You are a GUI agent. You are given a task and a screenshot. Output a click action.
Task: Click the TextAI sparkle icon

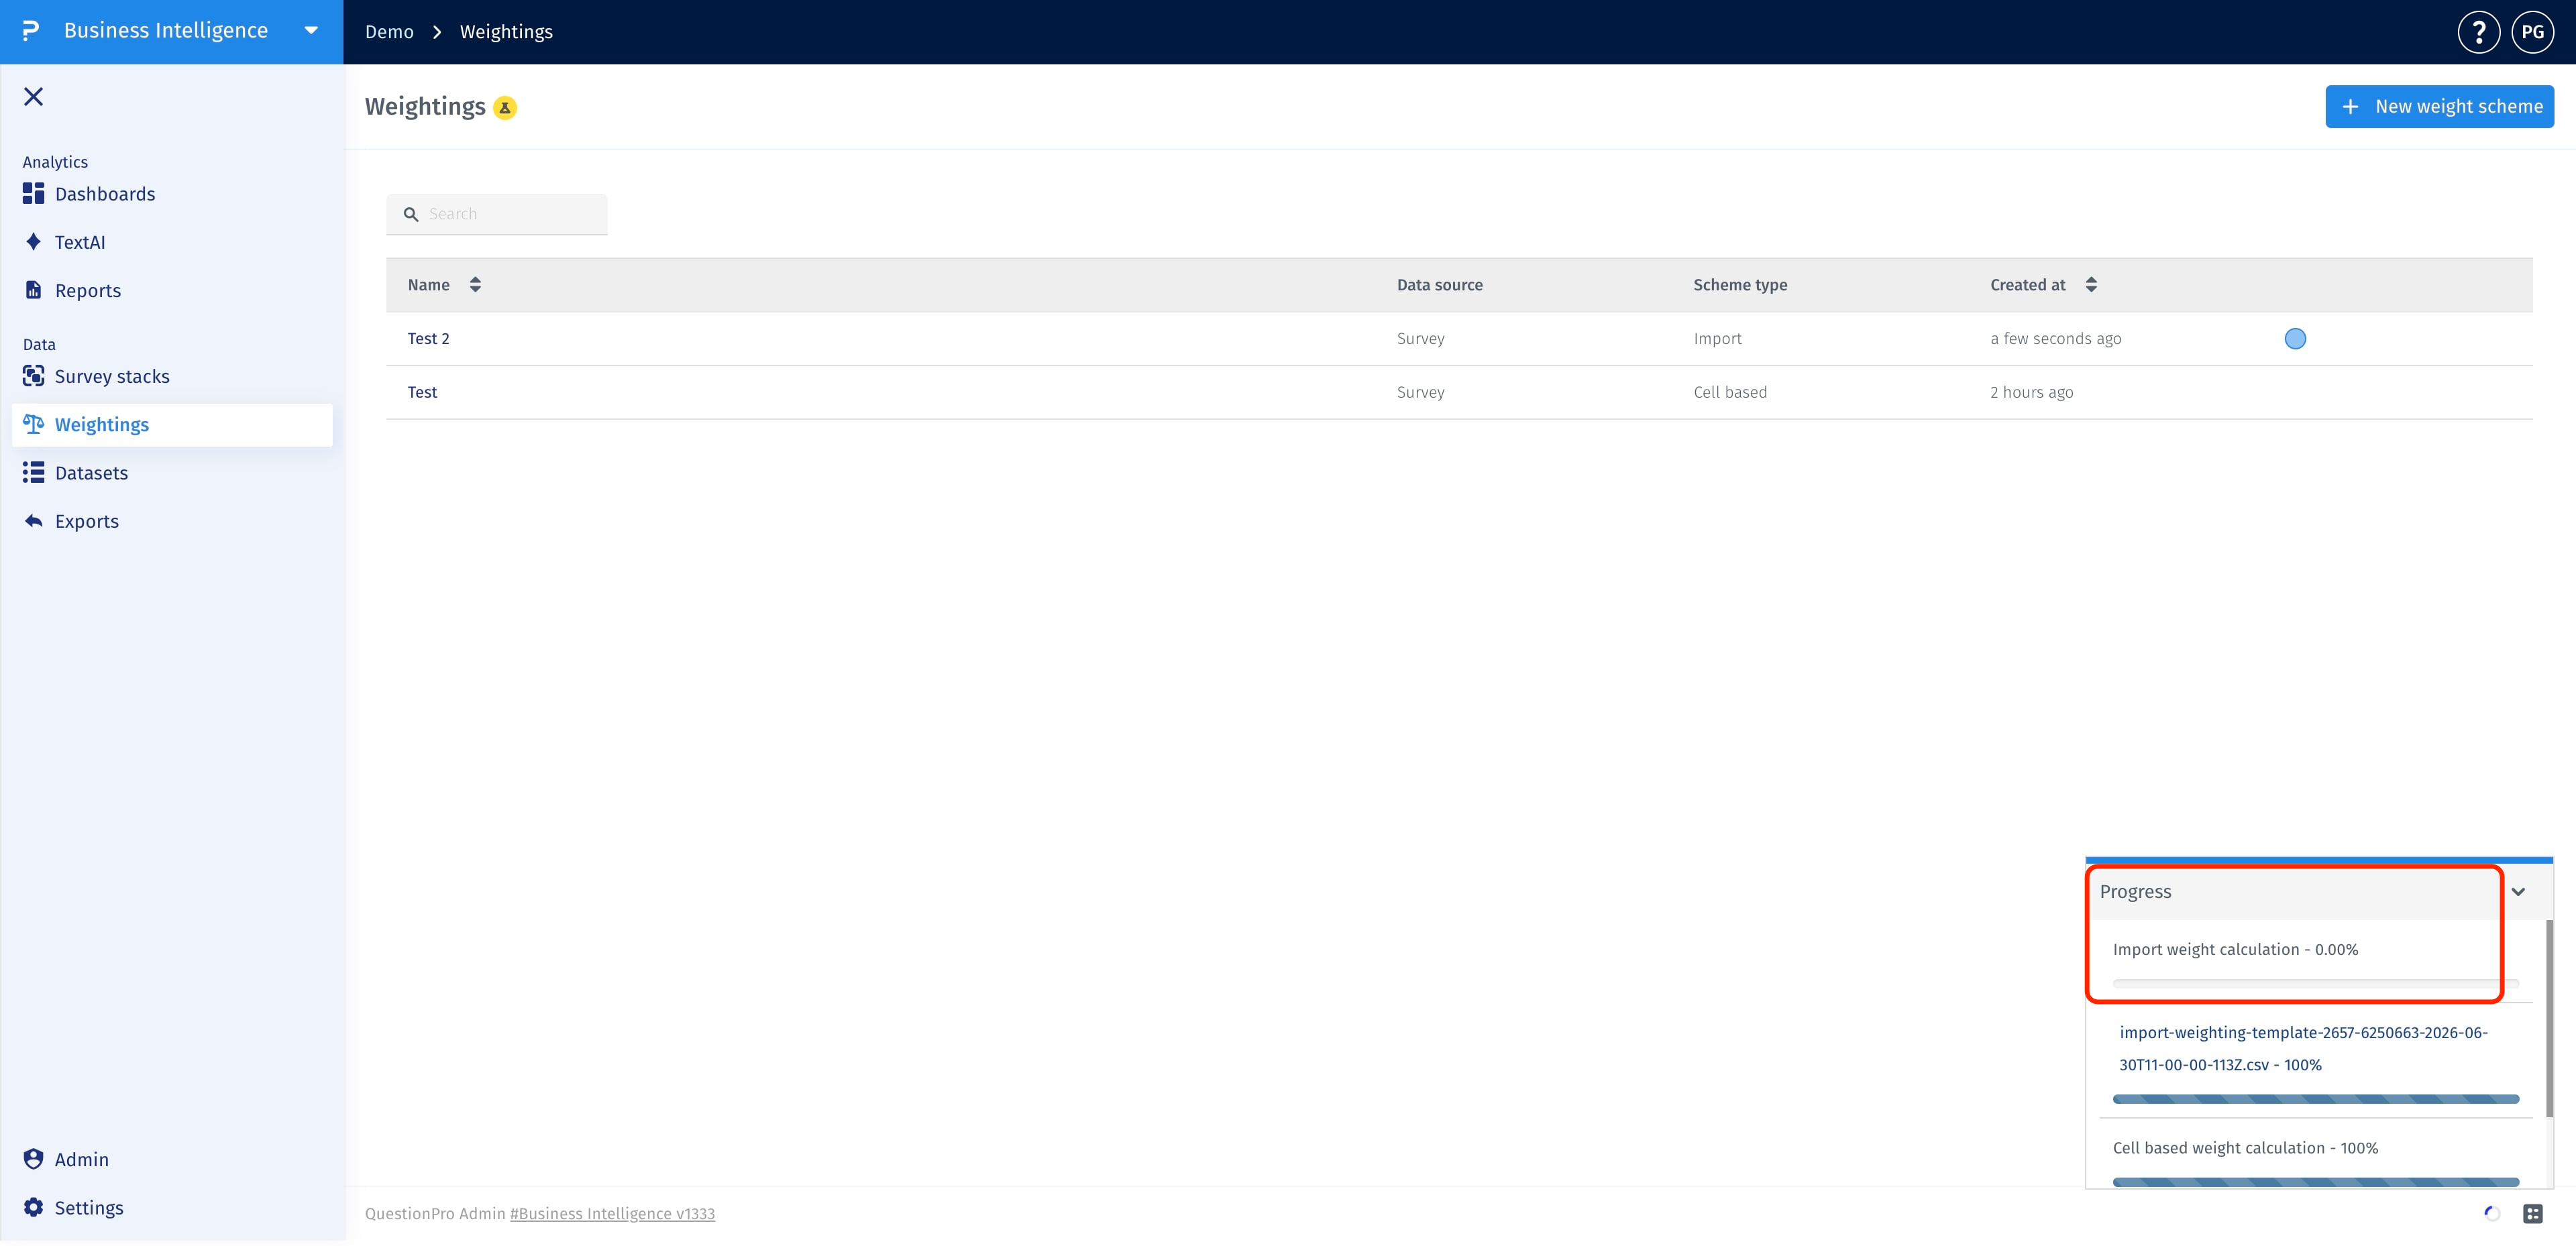33,242
